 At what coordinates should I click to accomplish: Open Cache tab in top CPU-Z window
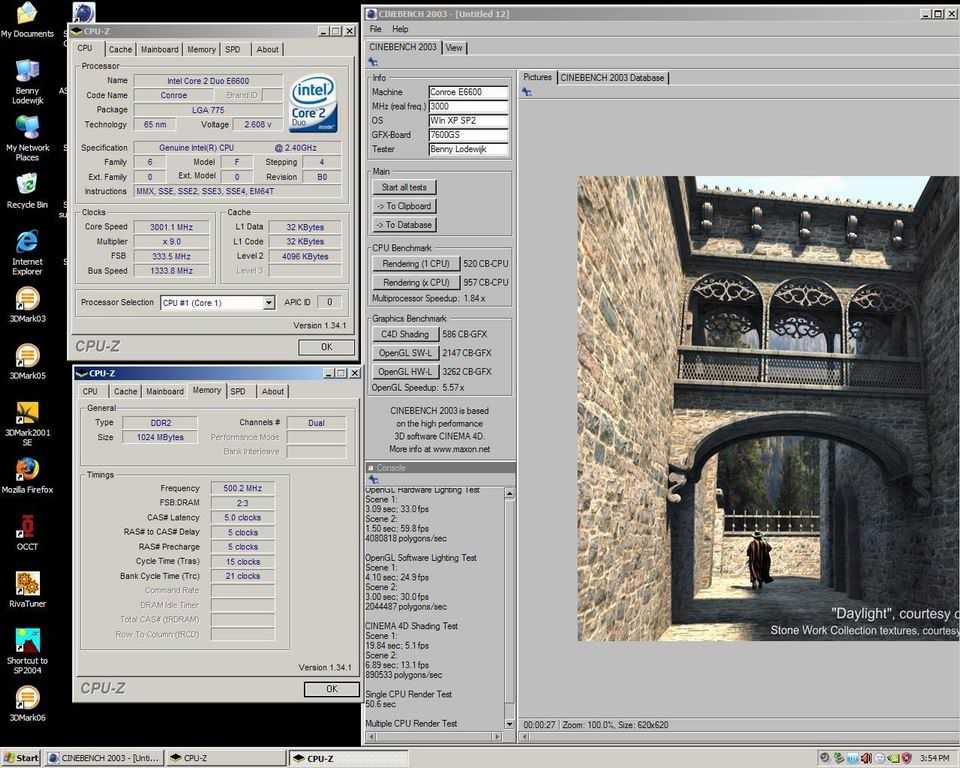pos(120,50)
